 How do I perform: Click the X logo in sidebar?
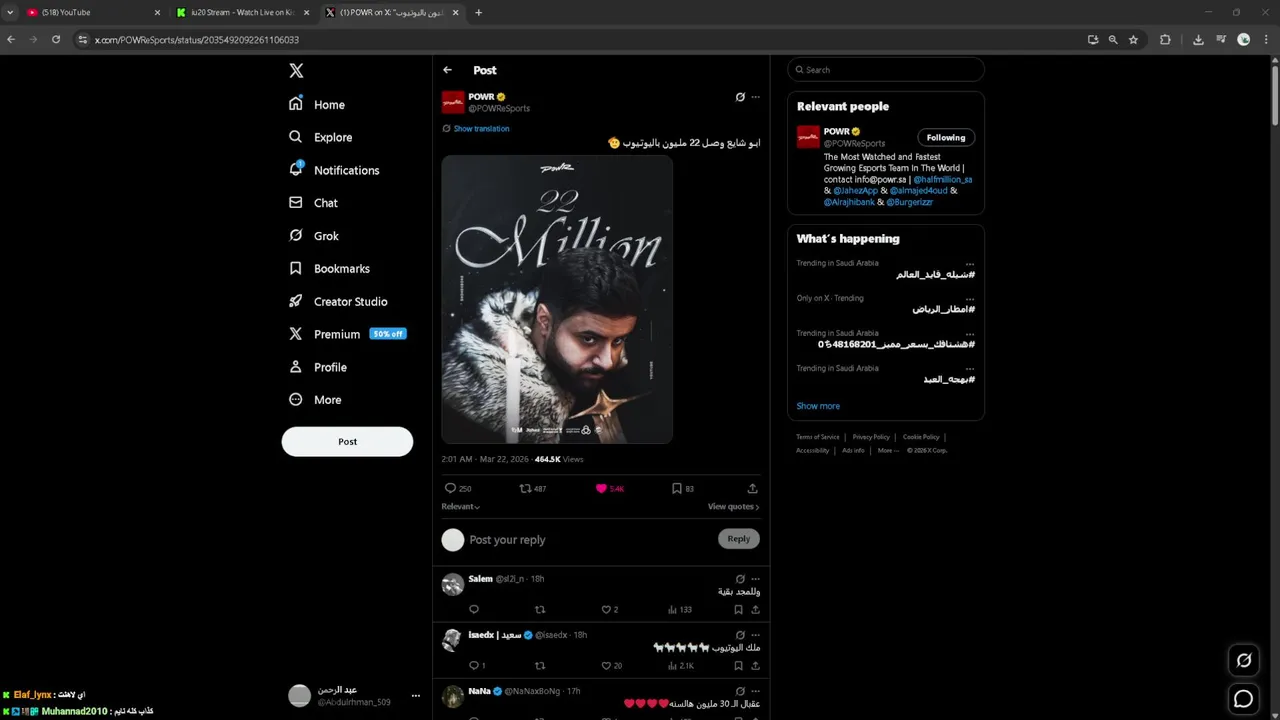tap(296, 71)
